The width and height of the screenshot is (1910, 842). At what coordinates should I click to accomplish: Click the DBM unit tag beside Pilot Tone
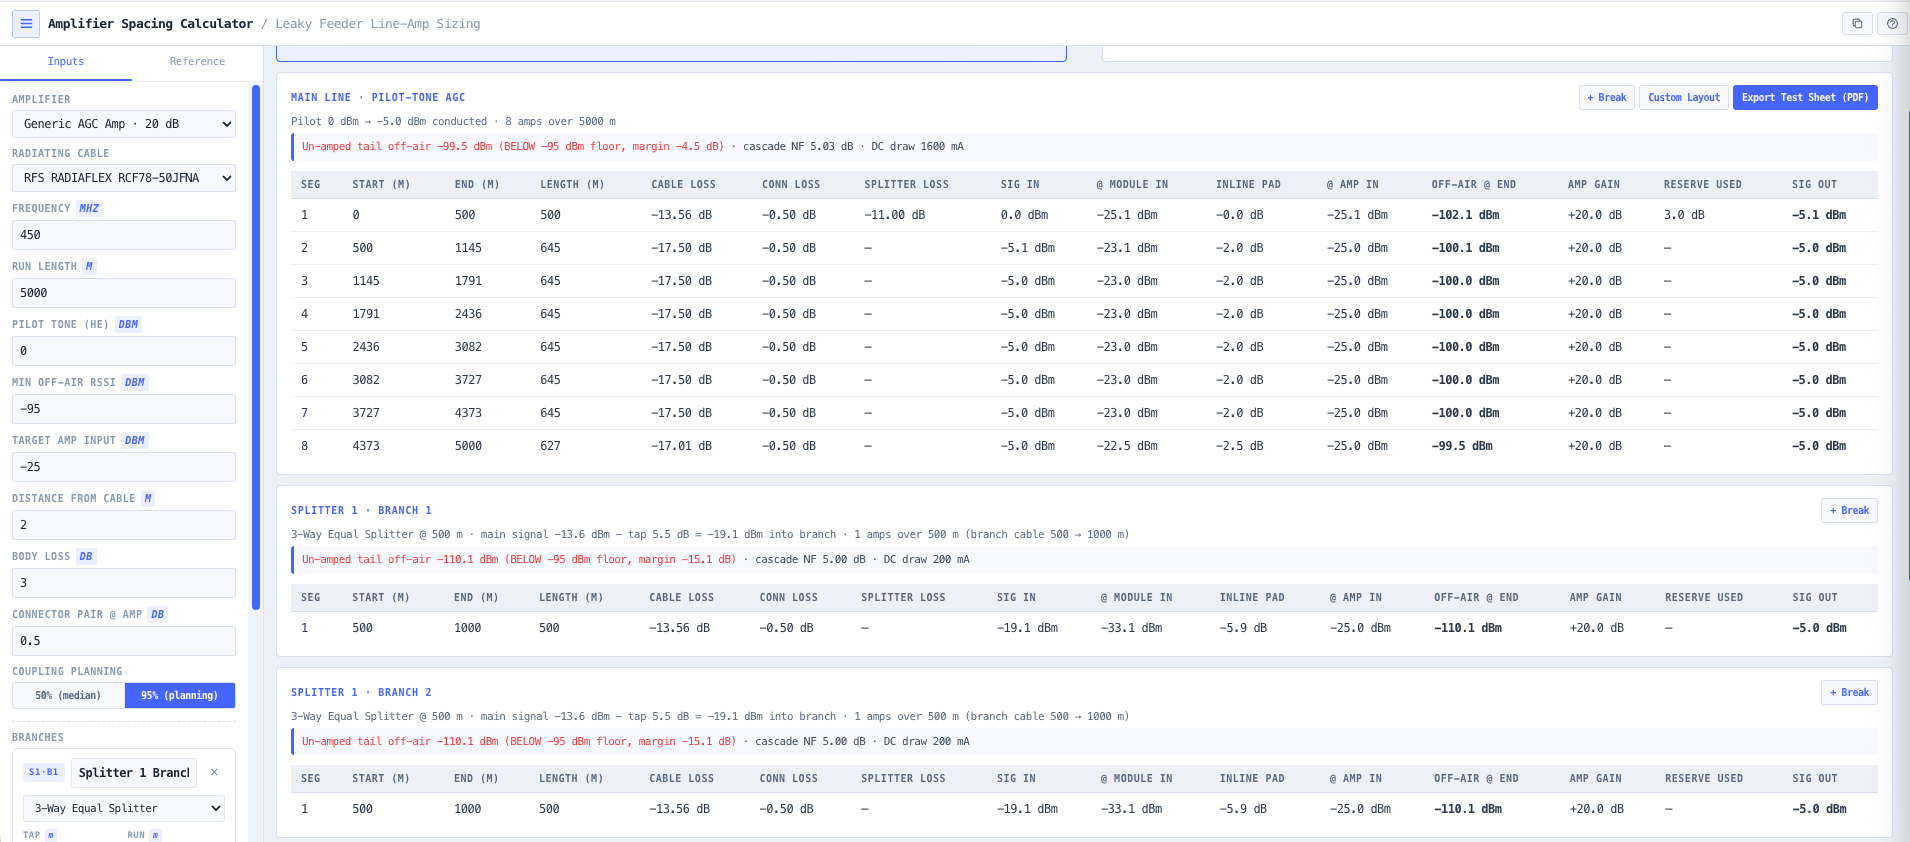coord(128,324)
